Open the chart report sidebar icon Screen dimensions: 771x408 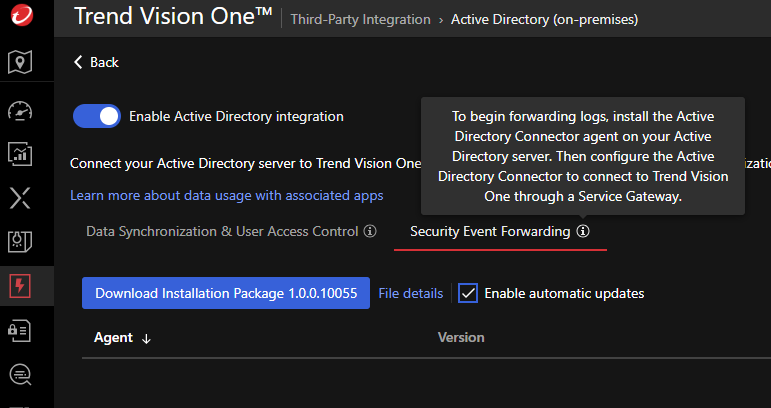20,153
